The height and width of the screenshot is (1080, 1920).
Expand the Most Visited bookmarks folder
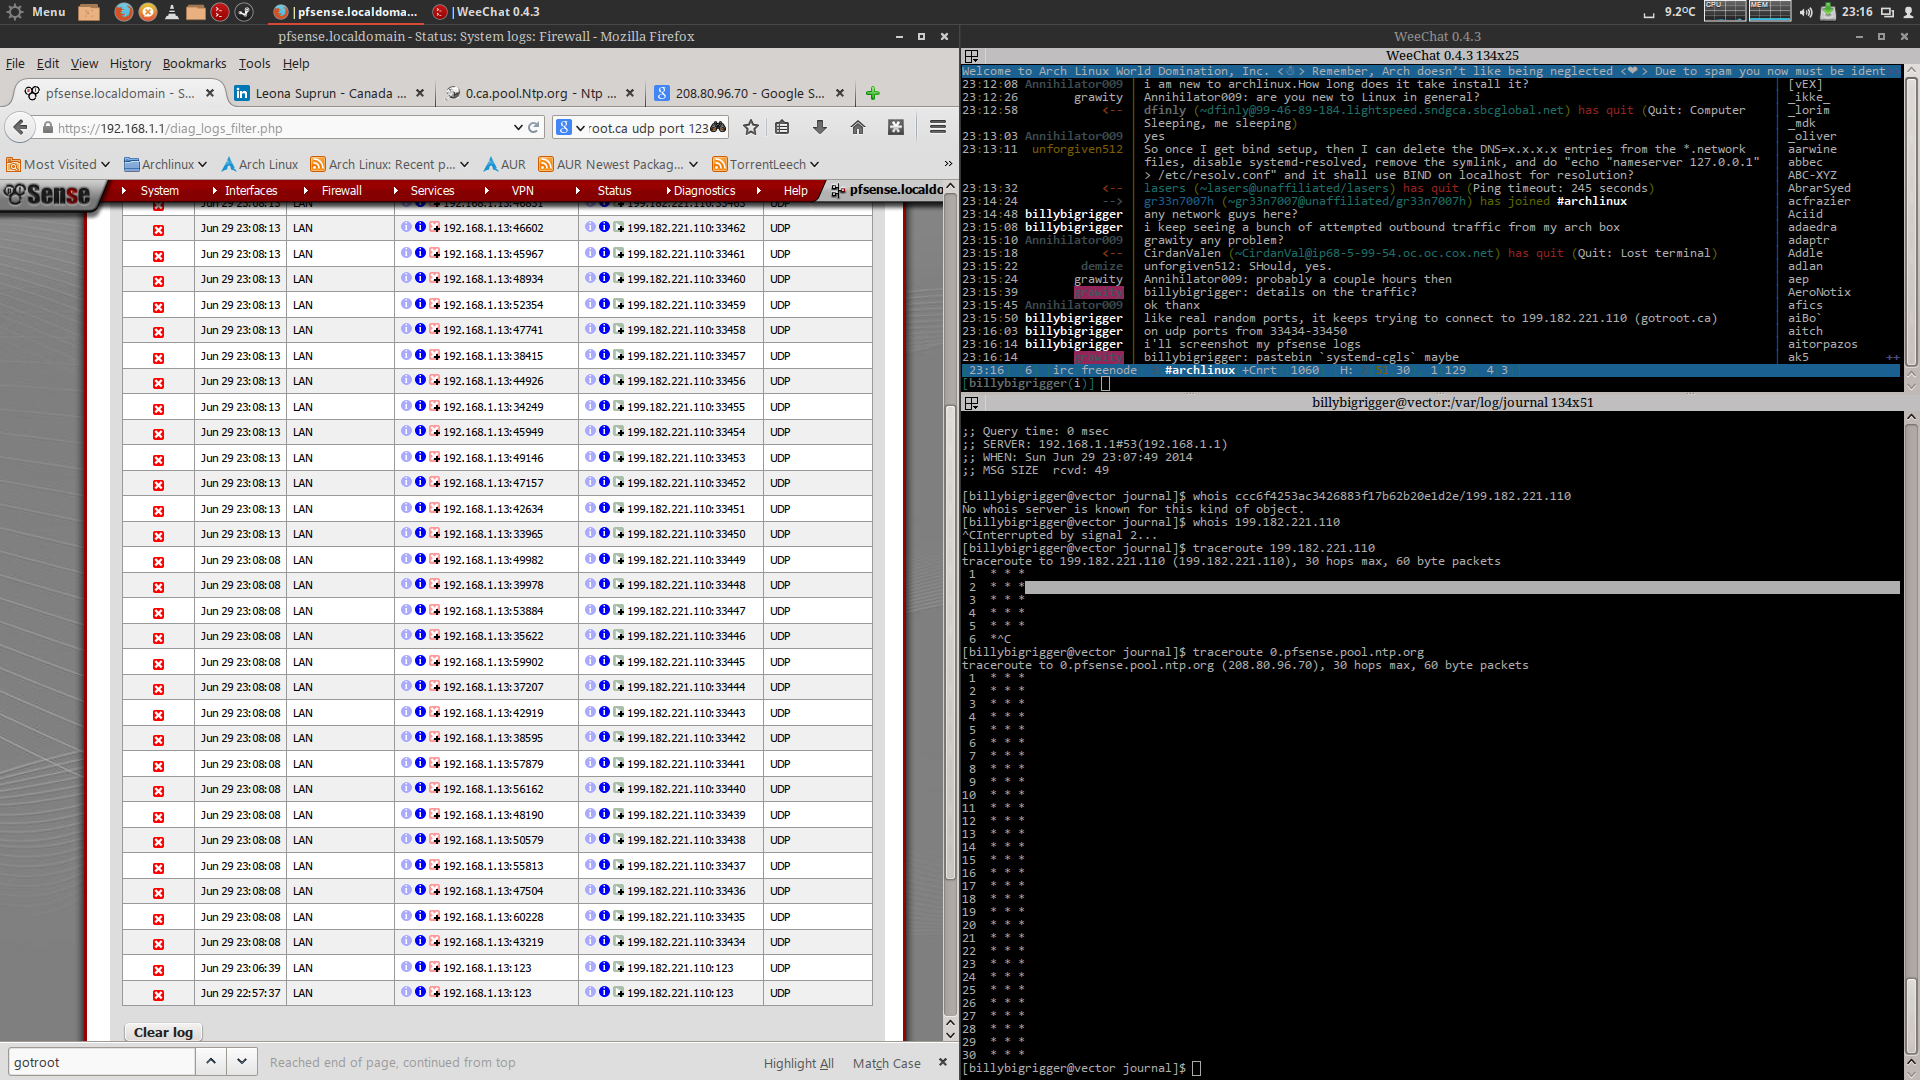57,164
